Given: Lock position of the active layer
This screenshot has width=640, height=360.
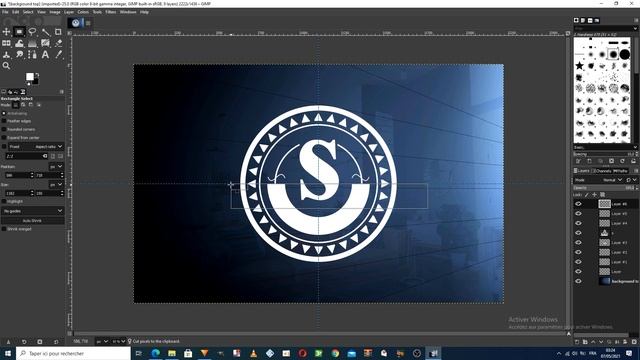Looking at the screenshot, I should (594, 195).
